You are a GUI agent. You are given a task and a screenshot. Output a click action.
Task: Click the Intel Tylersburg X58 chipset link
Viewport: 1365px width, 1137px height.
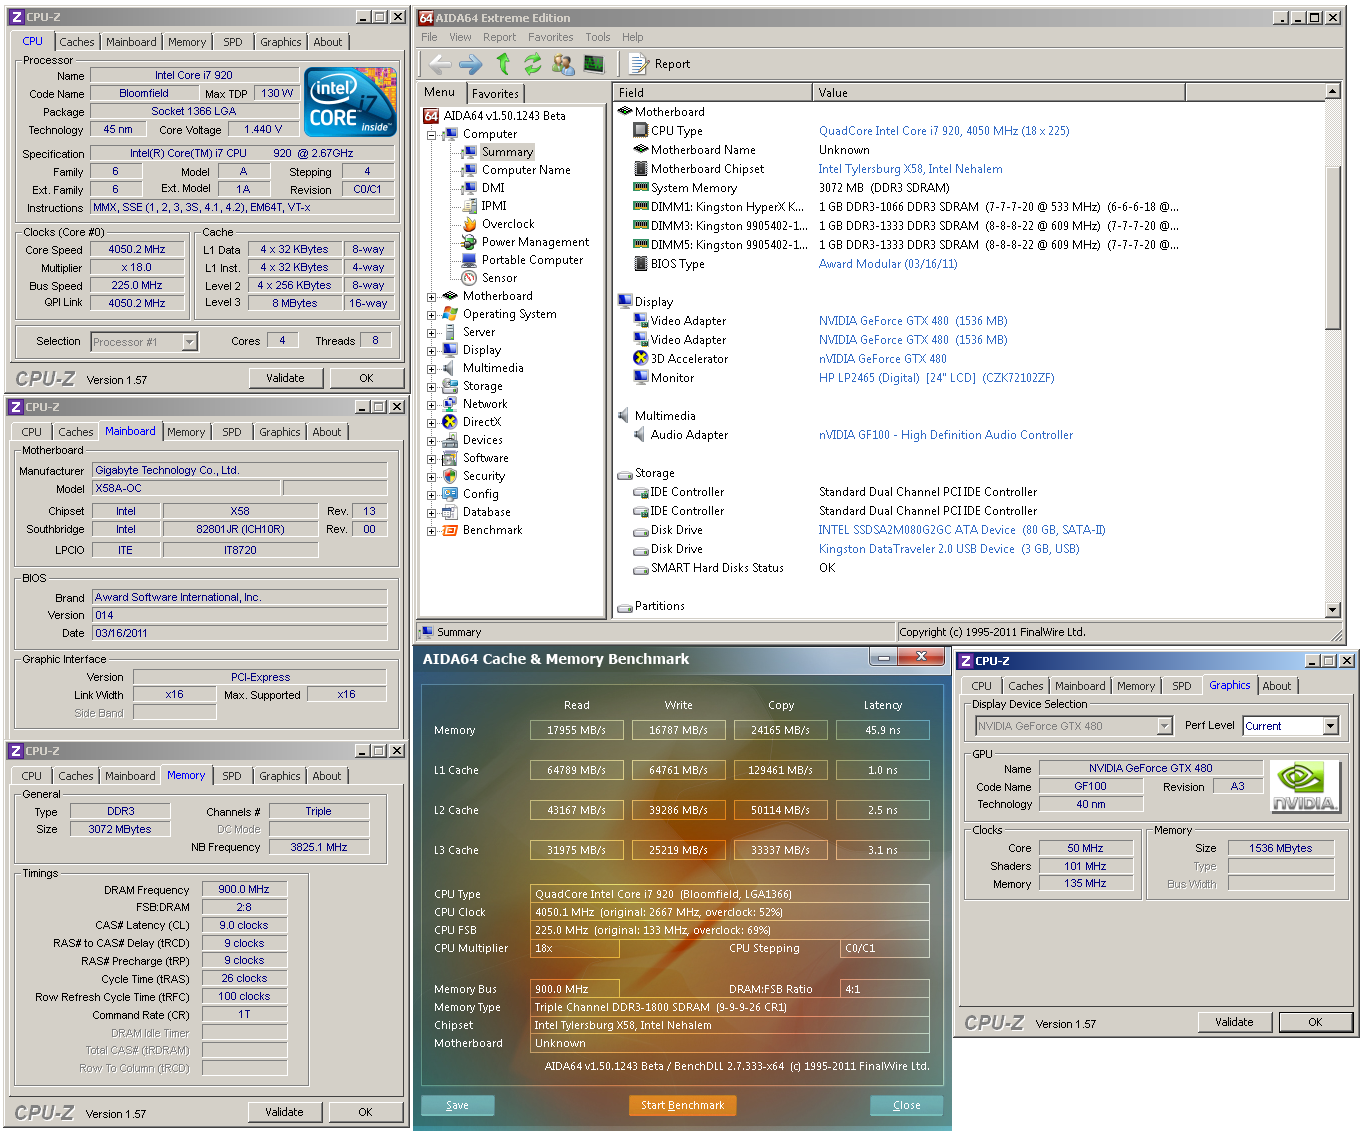[x=910, y=169]
